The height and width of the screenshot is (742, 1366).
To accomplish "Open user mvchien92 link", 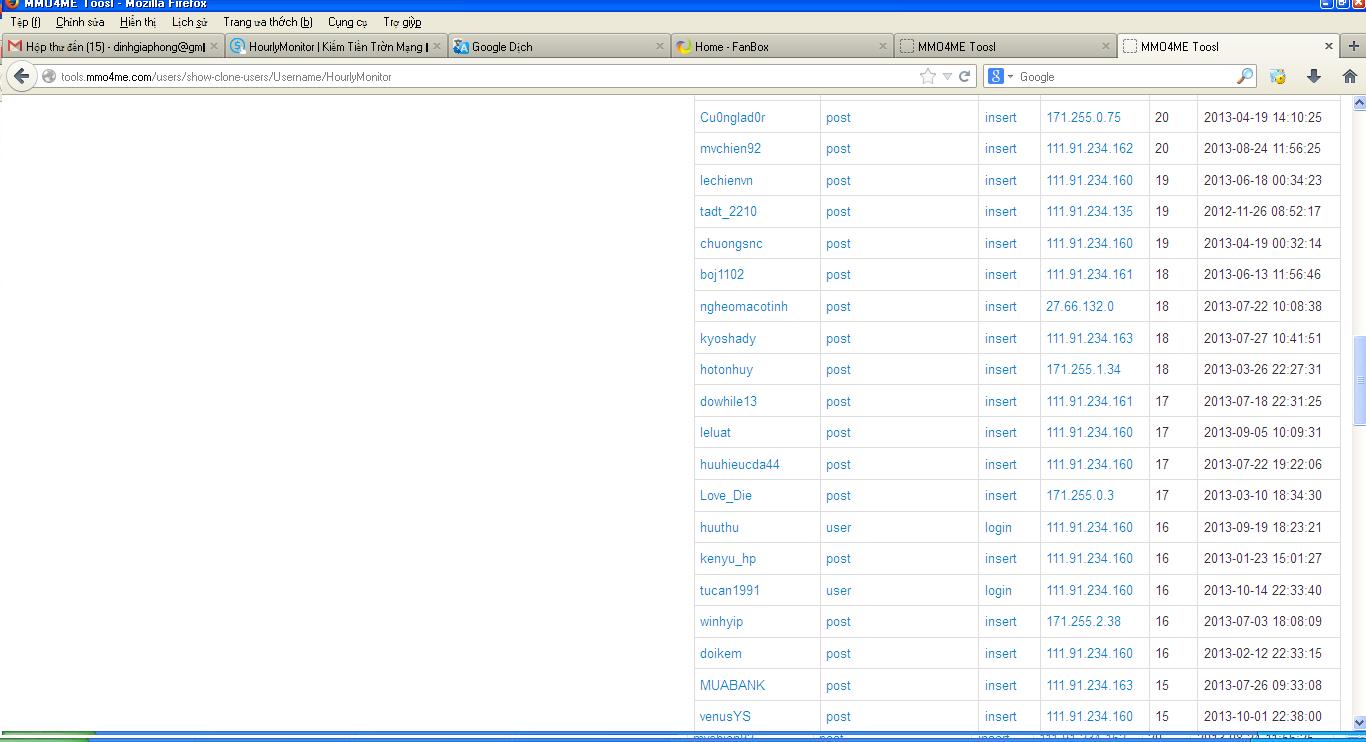I will 730,148.
